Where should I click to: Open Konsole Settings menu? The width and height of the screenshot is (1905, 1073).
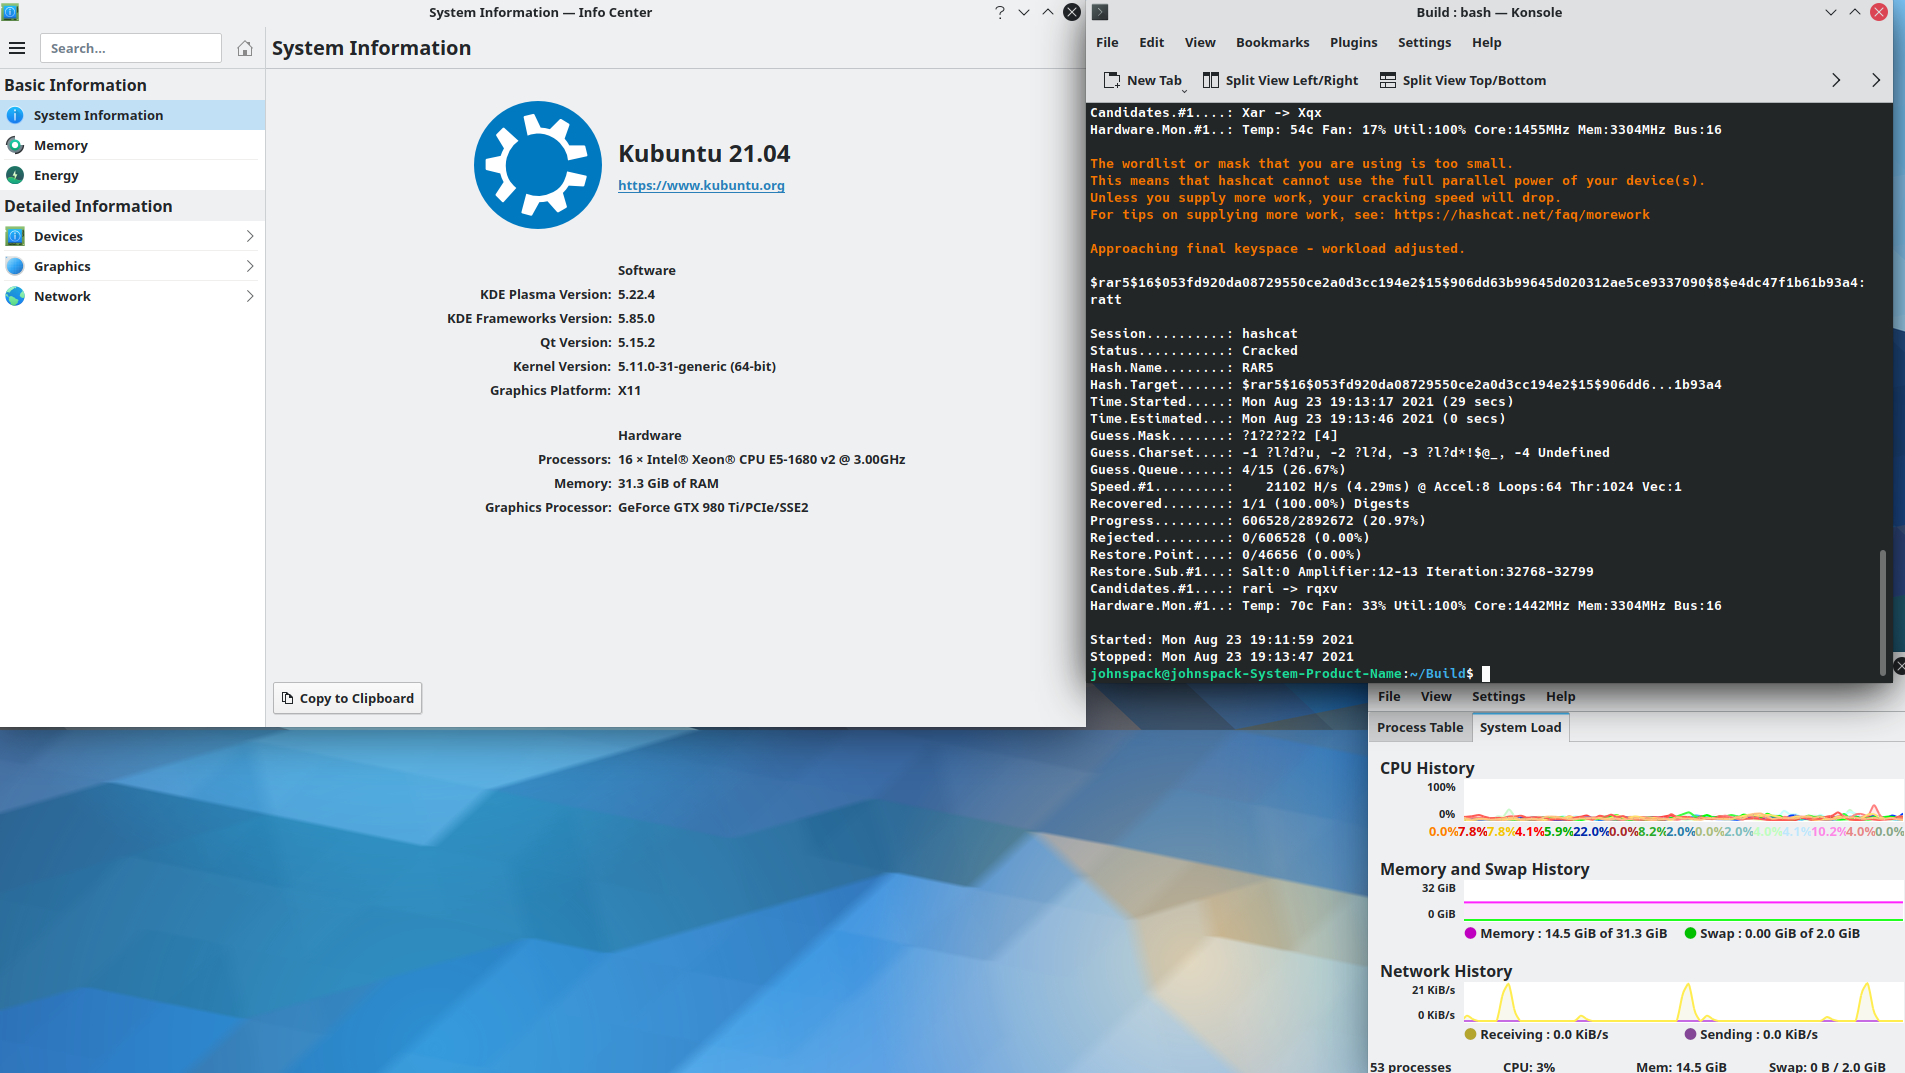coord(1424,42)
